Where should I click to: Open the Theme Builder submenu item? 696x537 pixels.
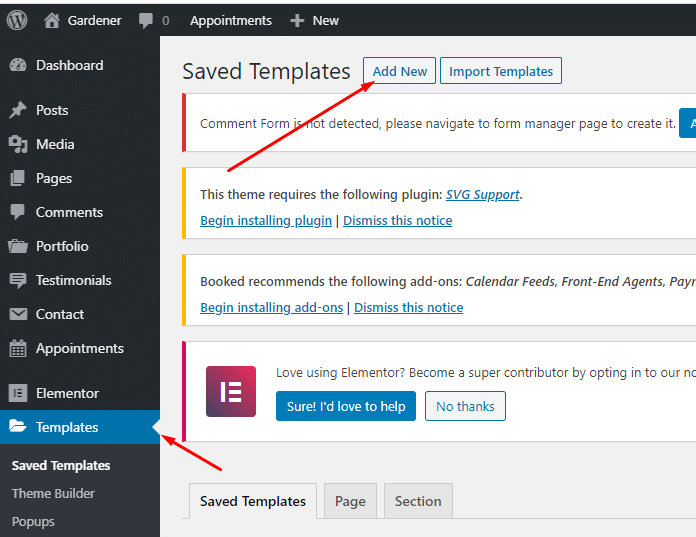tap(53, 494)
